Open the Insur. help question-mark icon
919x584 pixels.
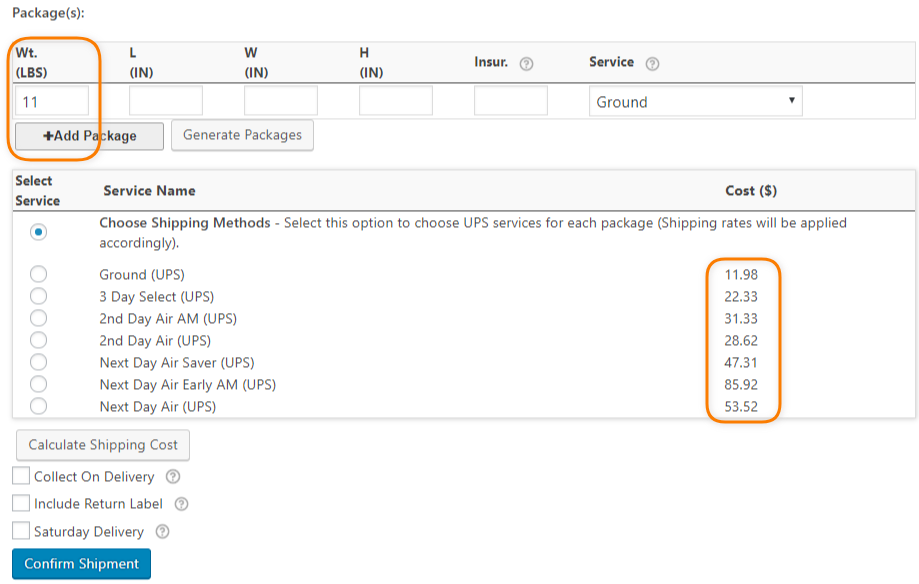pyautogui.click(x=526, y=63)
